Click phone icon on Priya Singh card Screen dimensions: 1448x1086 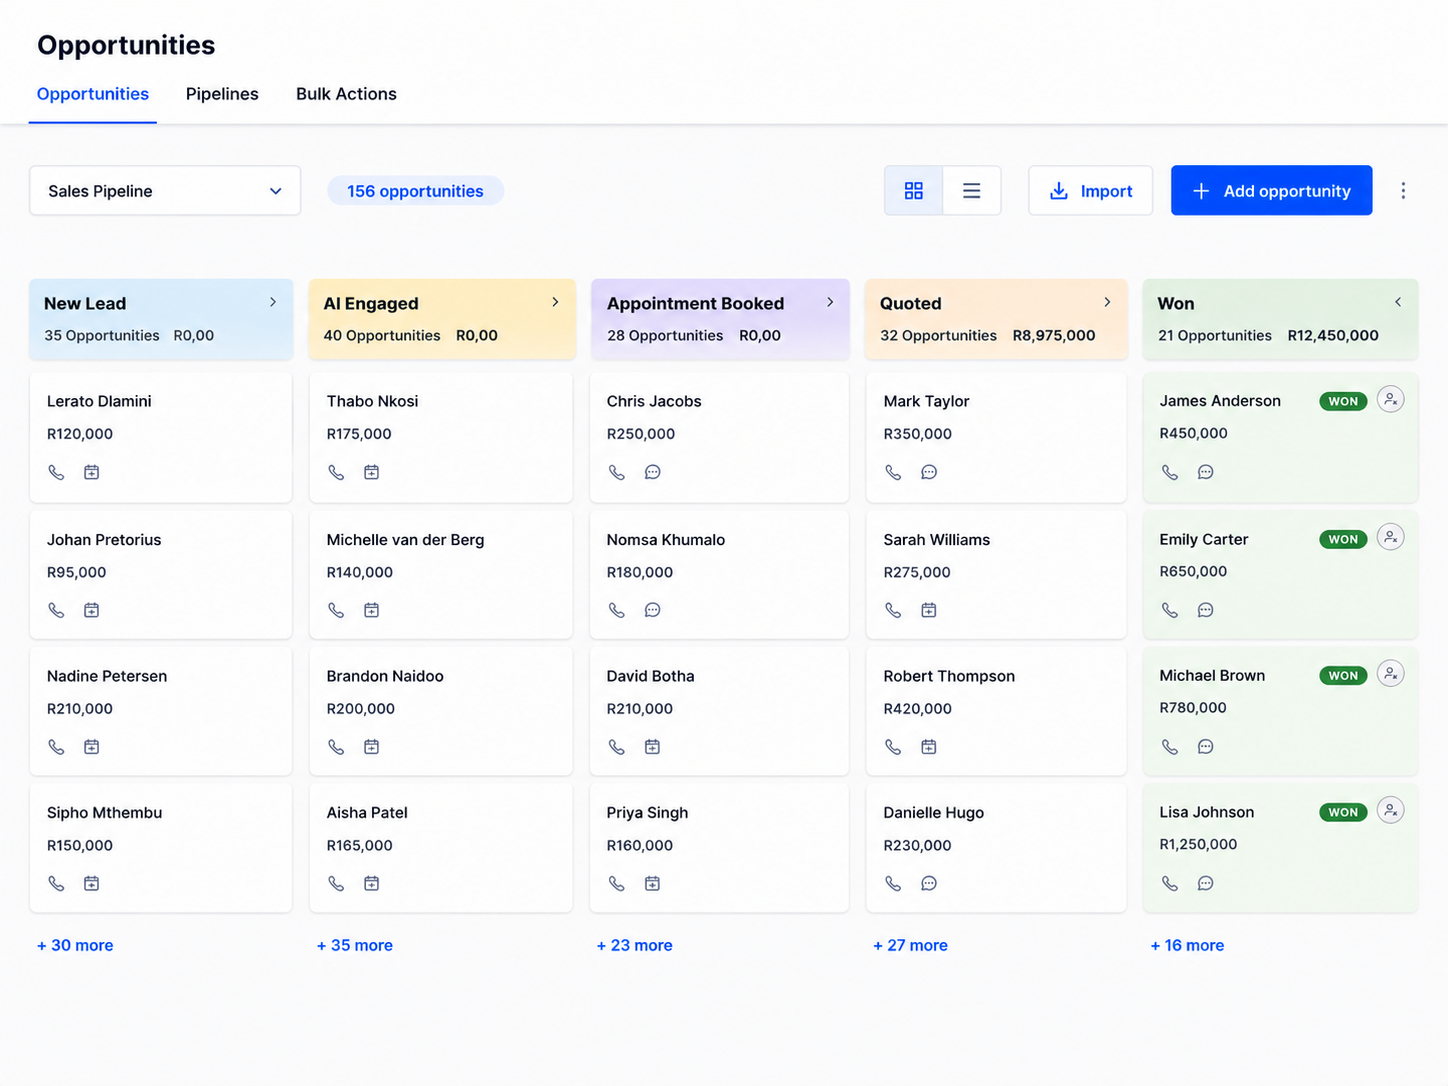click(x=617, y=883)
